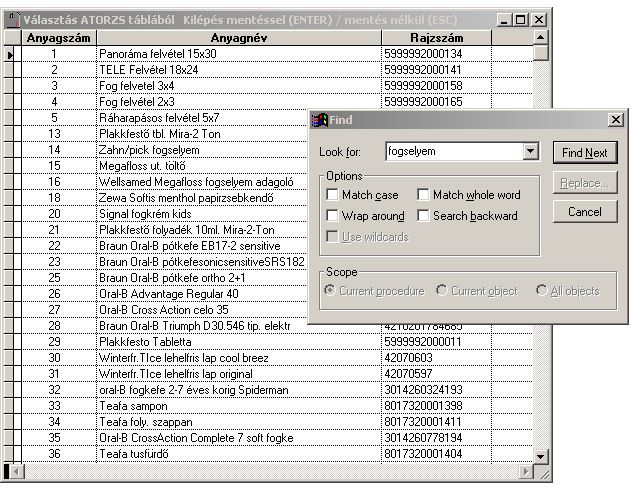The image size is (632, 487).
Task: Click the horizontal scroll left arrow
Action: click(x=17, y=471)
